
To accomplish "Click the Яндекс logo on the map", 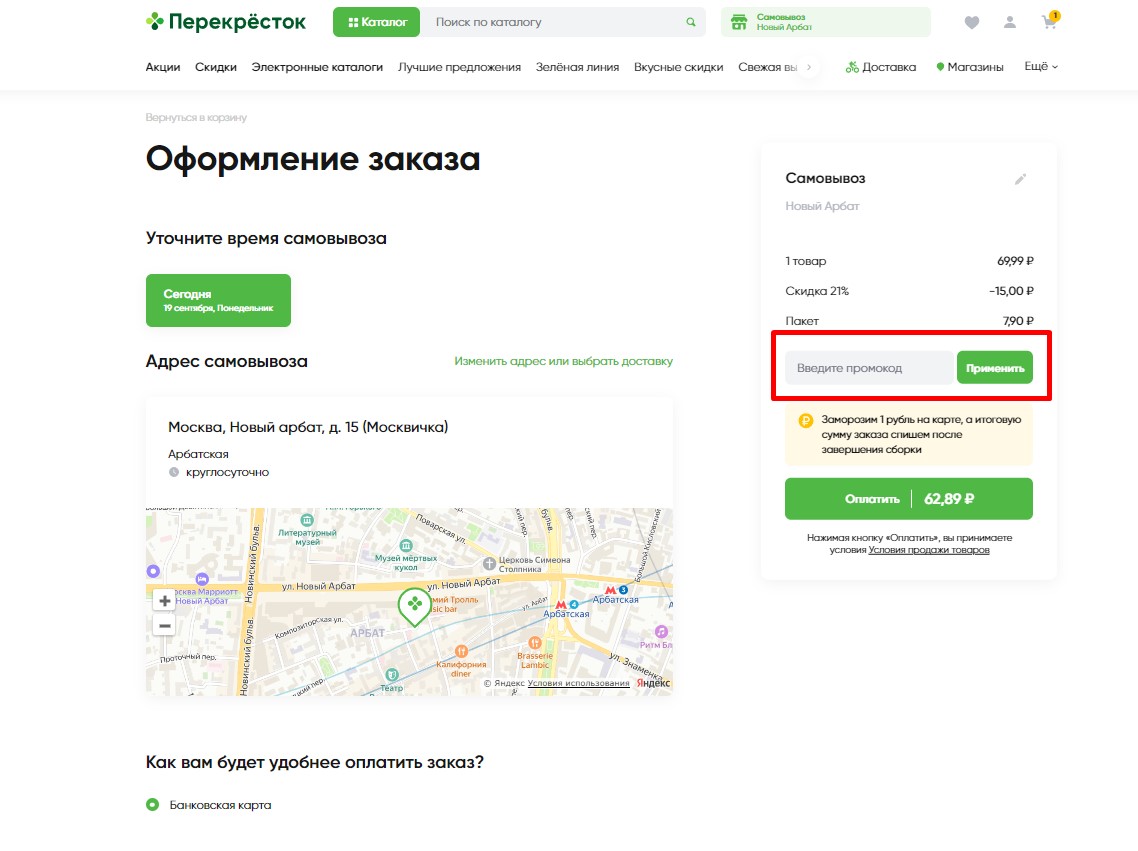I will [653, 683].
